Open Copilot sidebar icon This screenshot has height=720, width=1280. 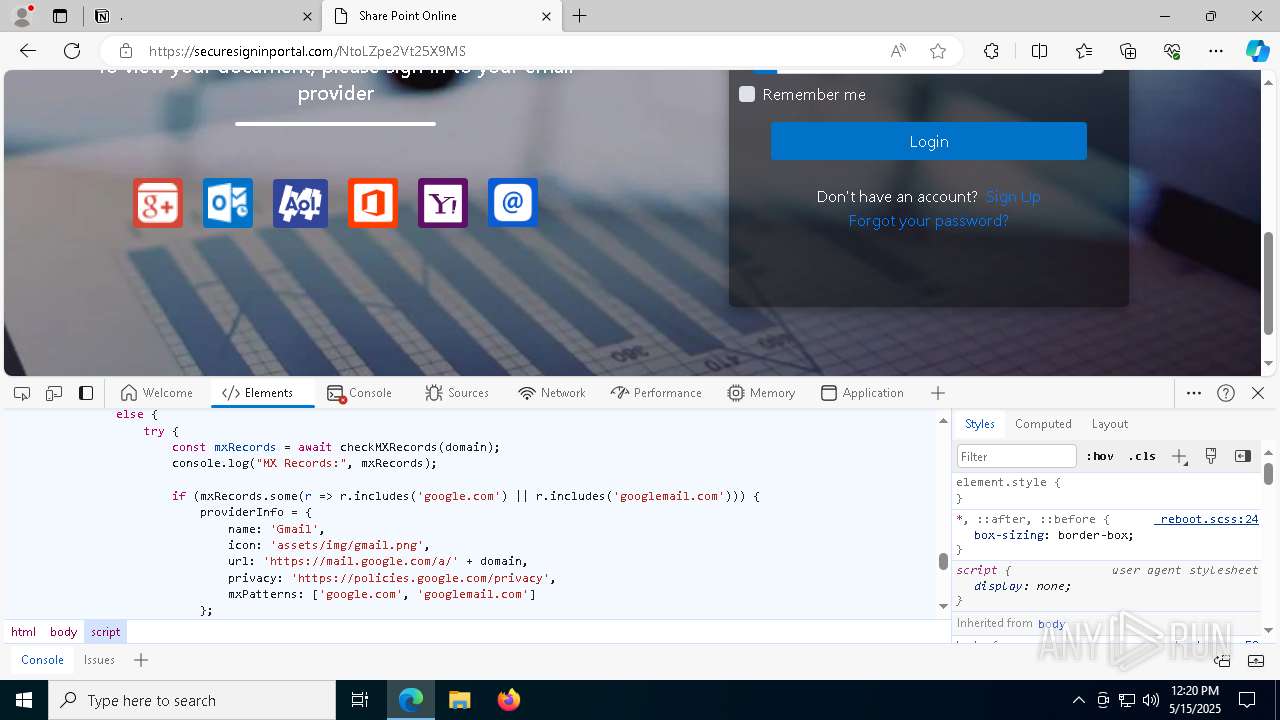[x=1257, y=51]
